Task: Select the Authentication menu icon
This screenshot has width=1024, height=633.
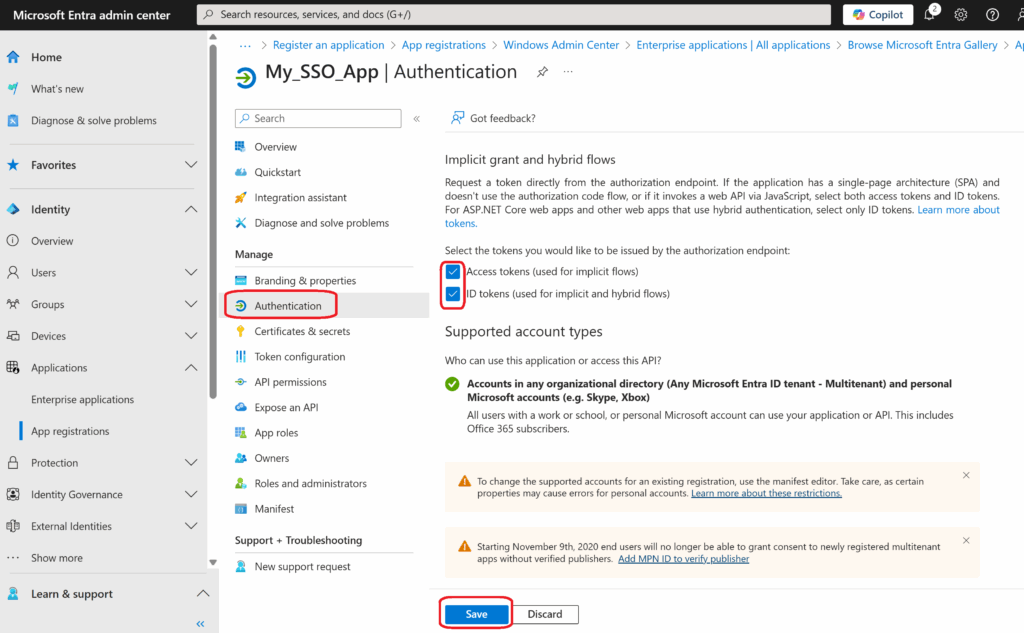Action: coord(240,306)
